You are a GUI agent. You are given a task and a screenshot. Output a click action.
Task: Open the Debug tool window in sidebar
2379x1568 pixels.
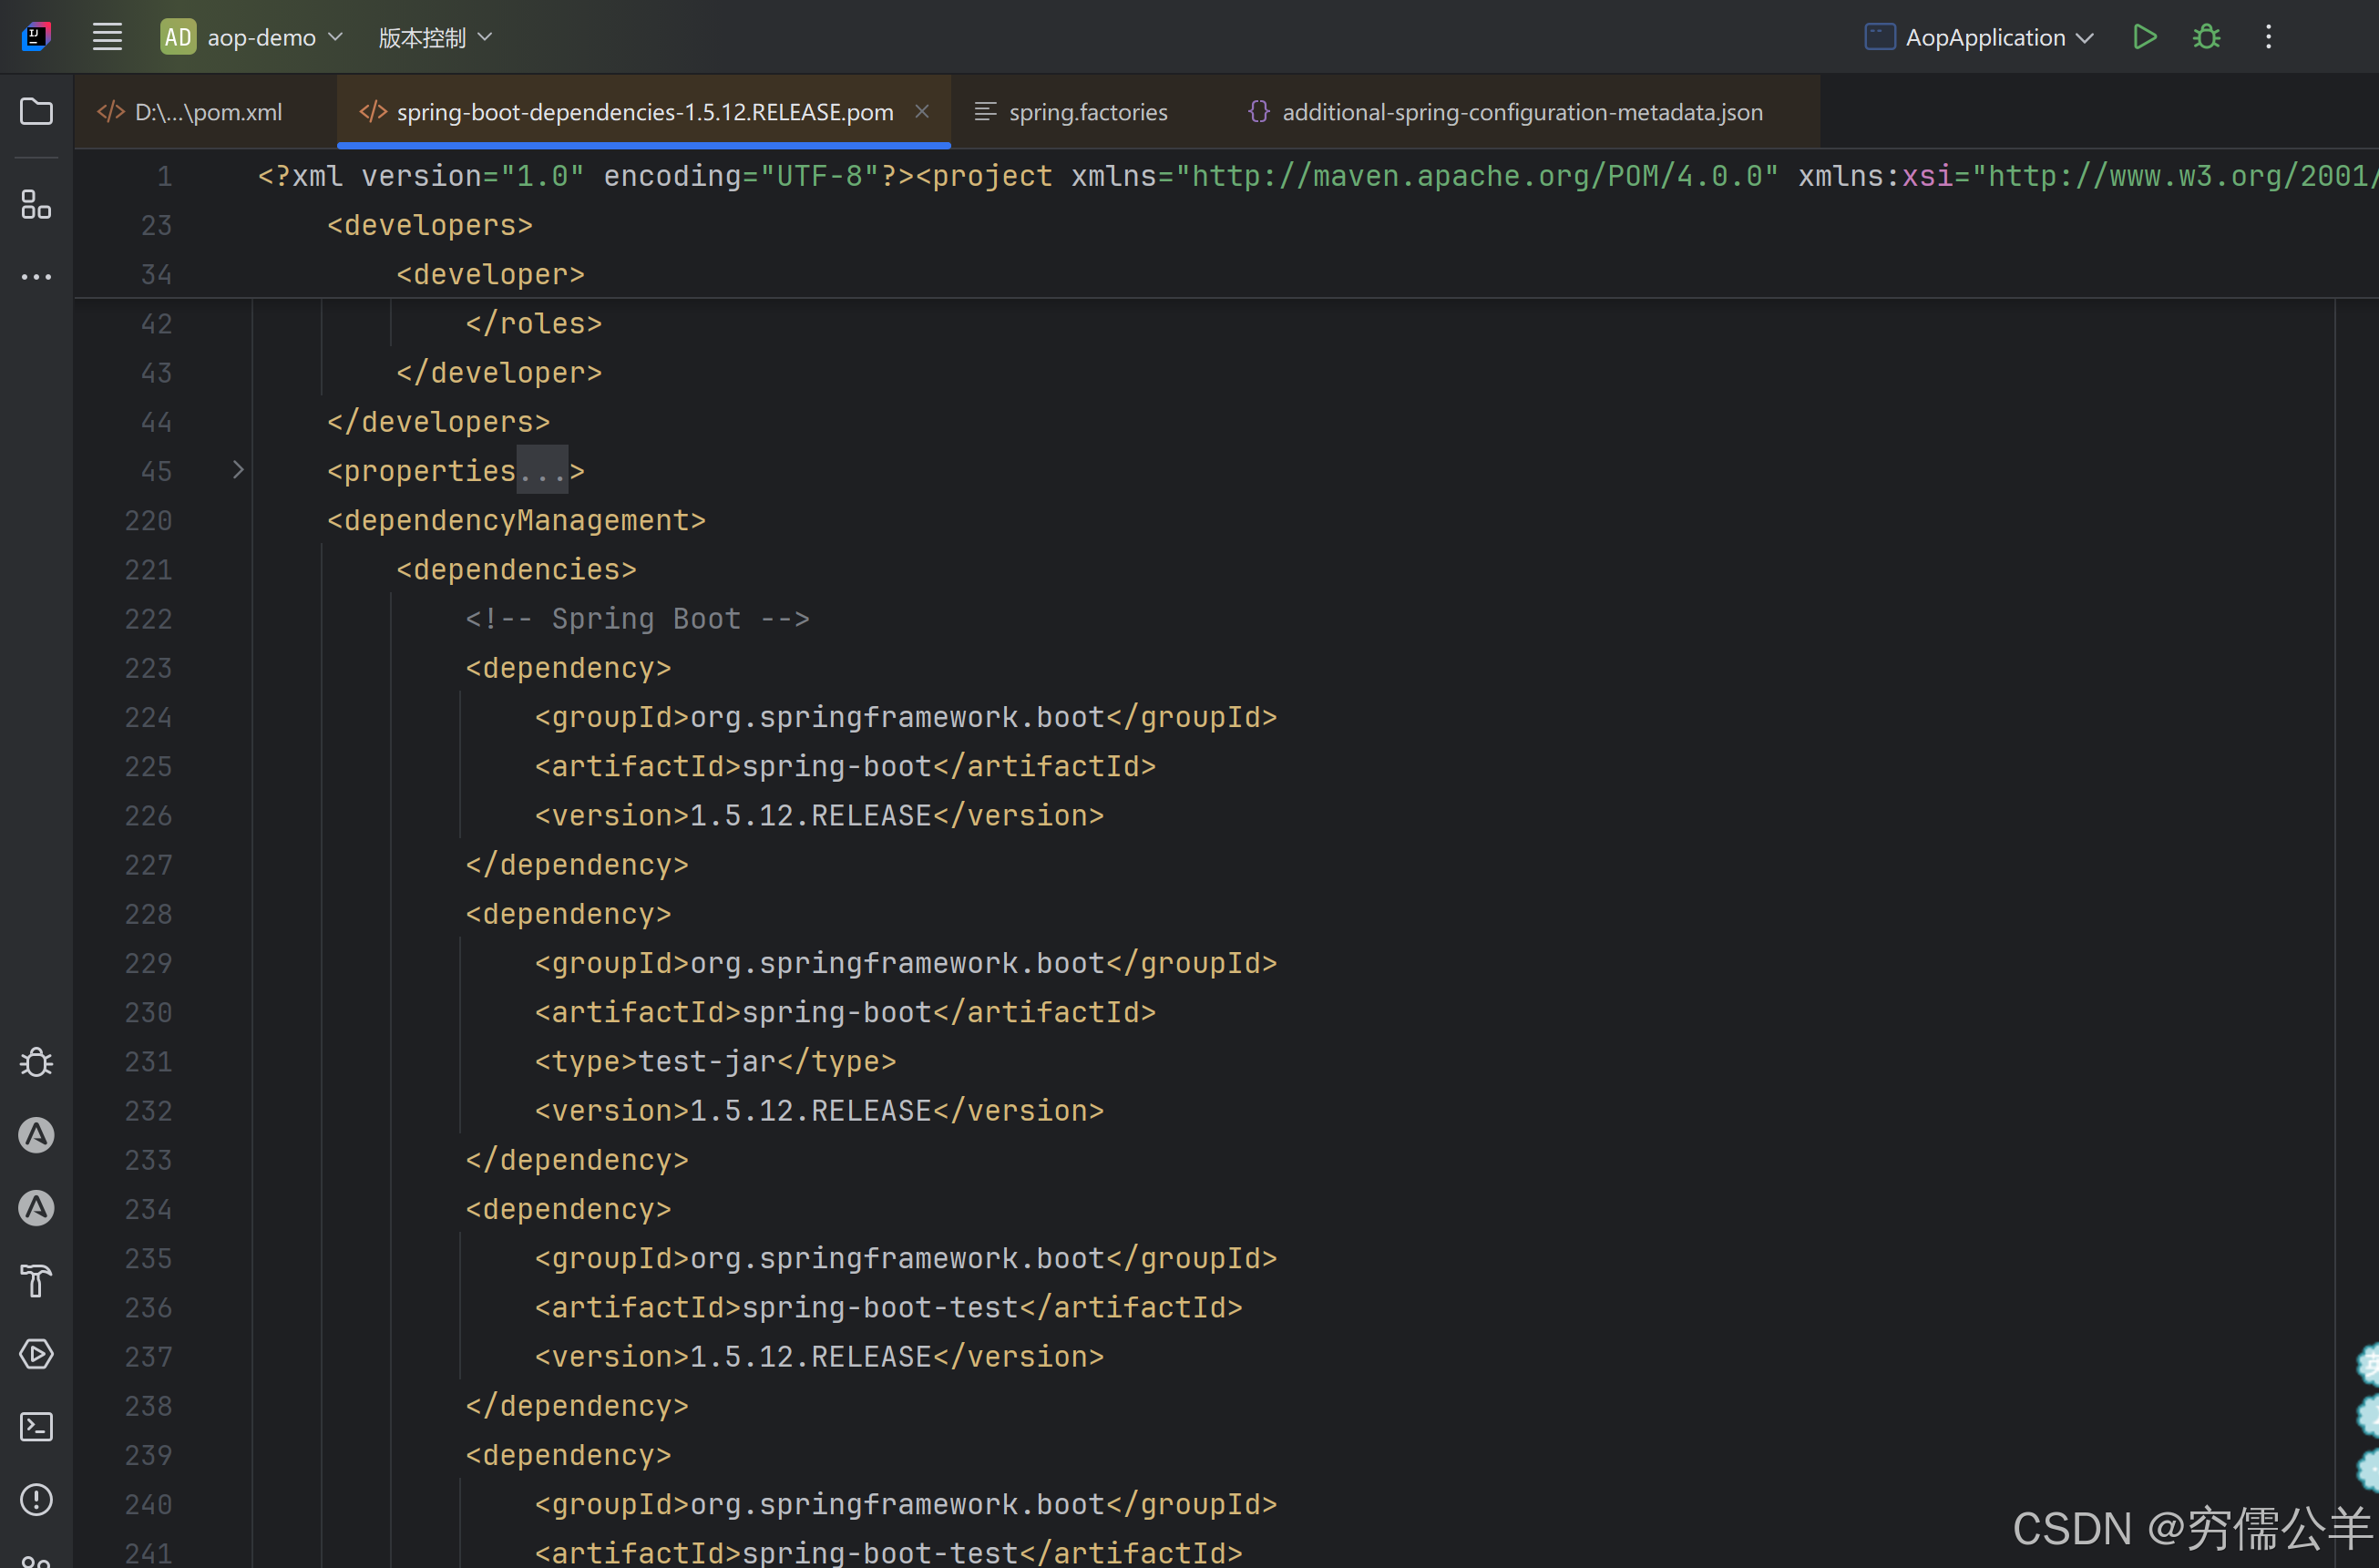36,1062
